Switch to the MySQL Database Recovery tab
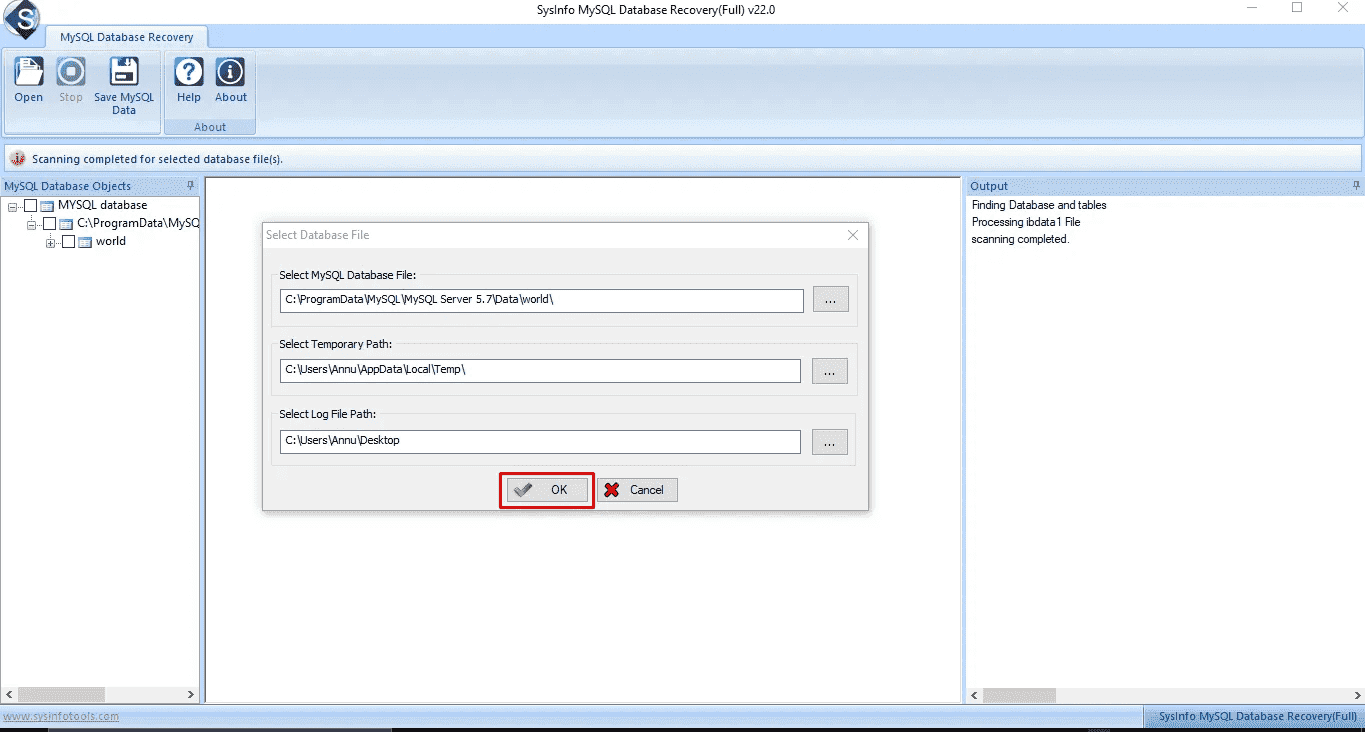 (127, 36)
